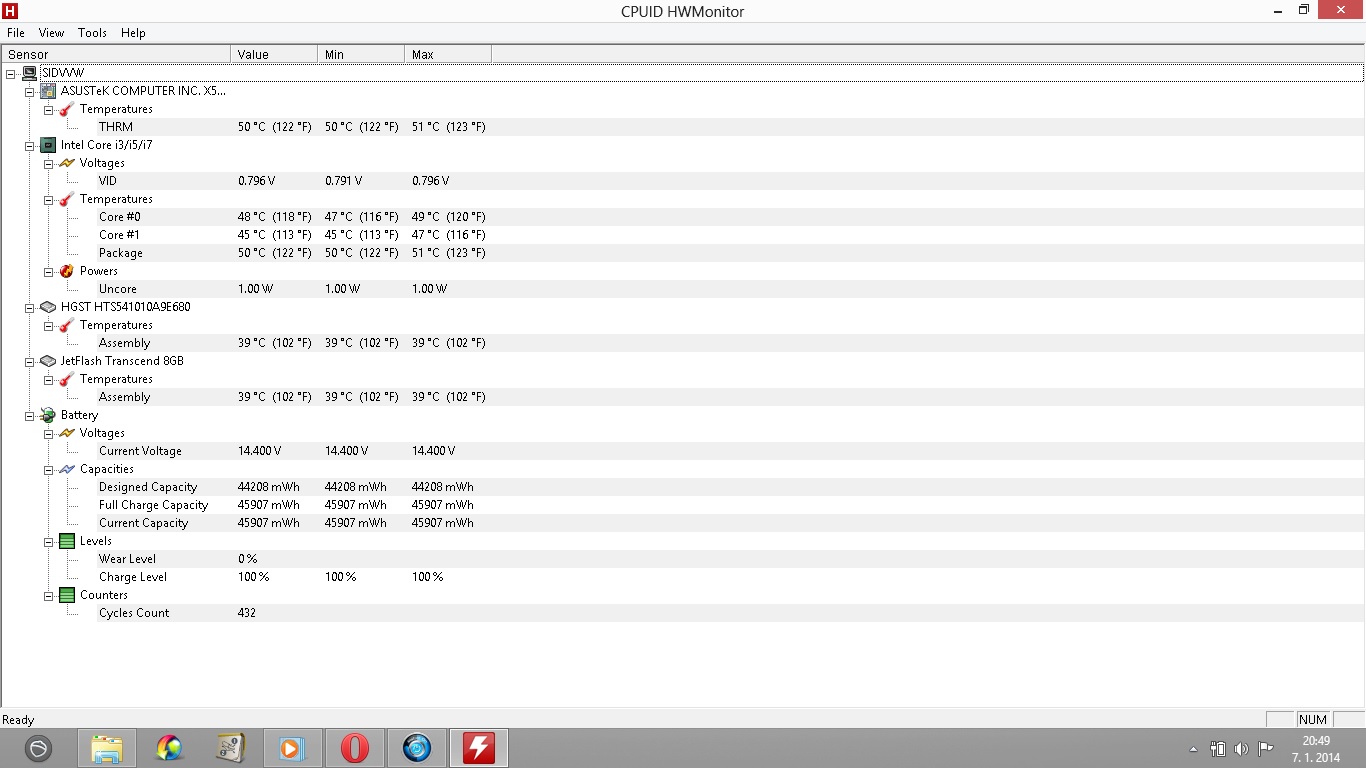Click the thermometer icon under JetFlash Transcend
Viewport: 1366px width, 768px height.
[x=67, y=379]
